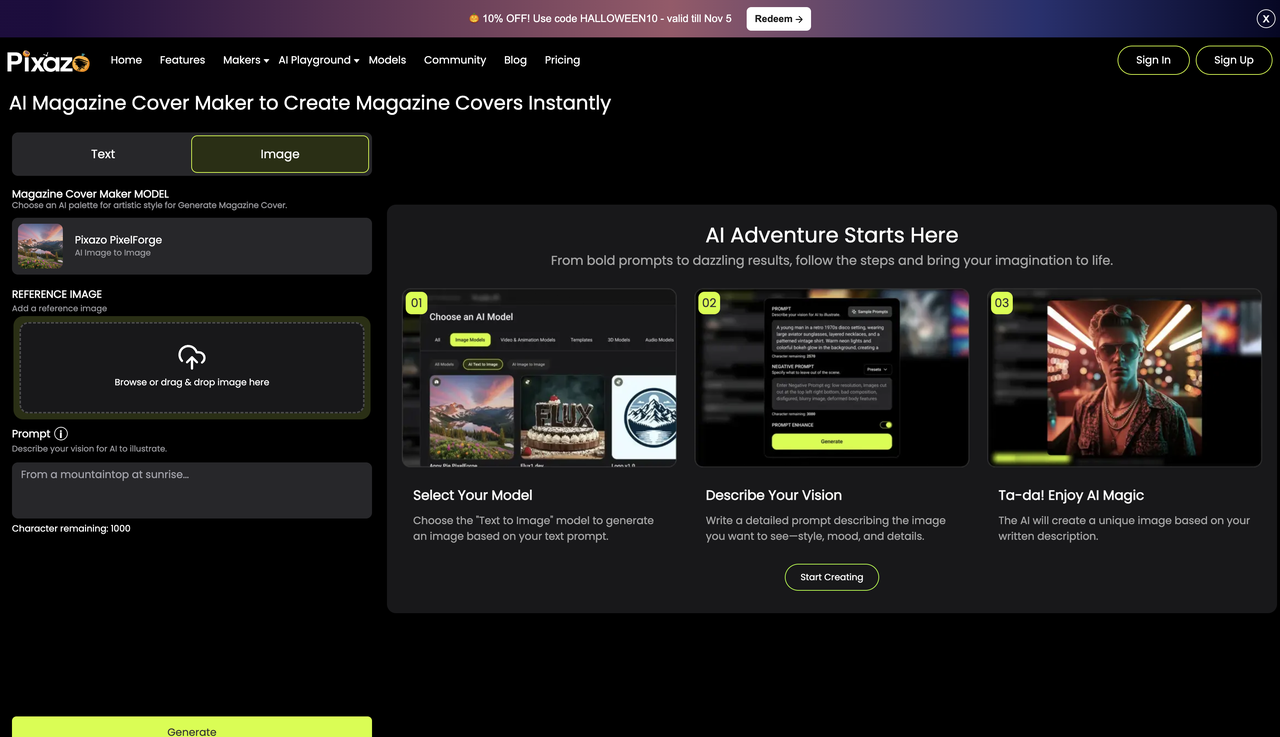The image size is (1280, 737).
Task: Open the Blog
Action: click(x=515, y=60)
